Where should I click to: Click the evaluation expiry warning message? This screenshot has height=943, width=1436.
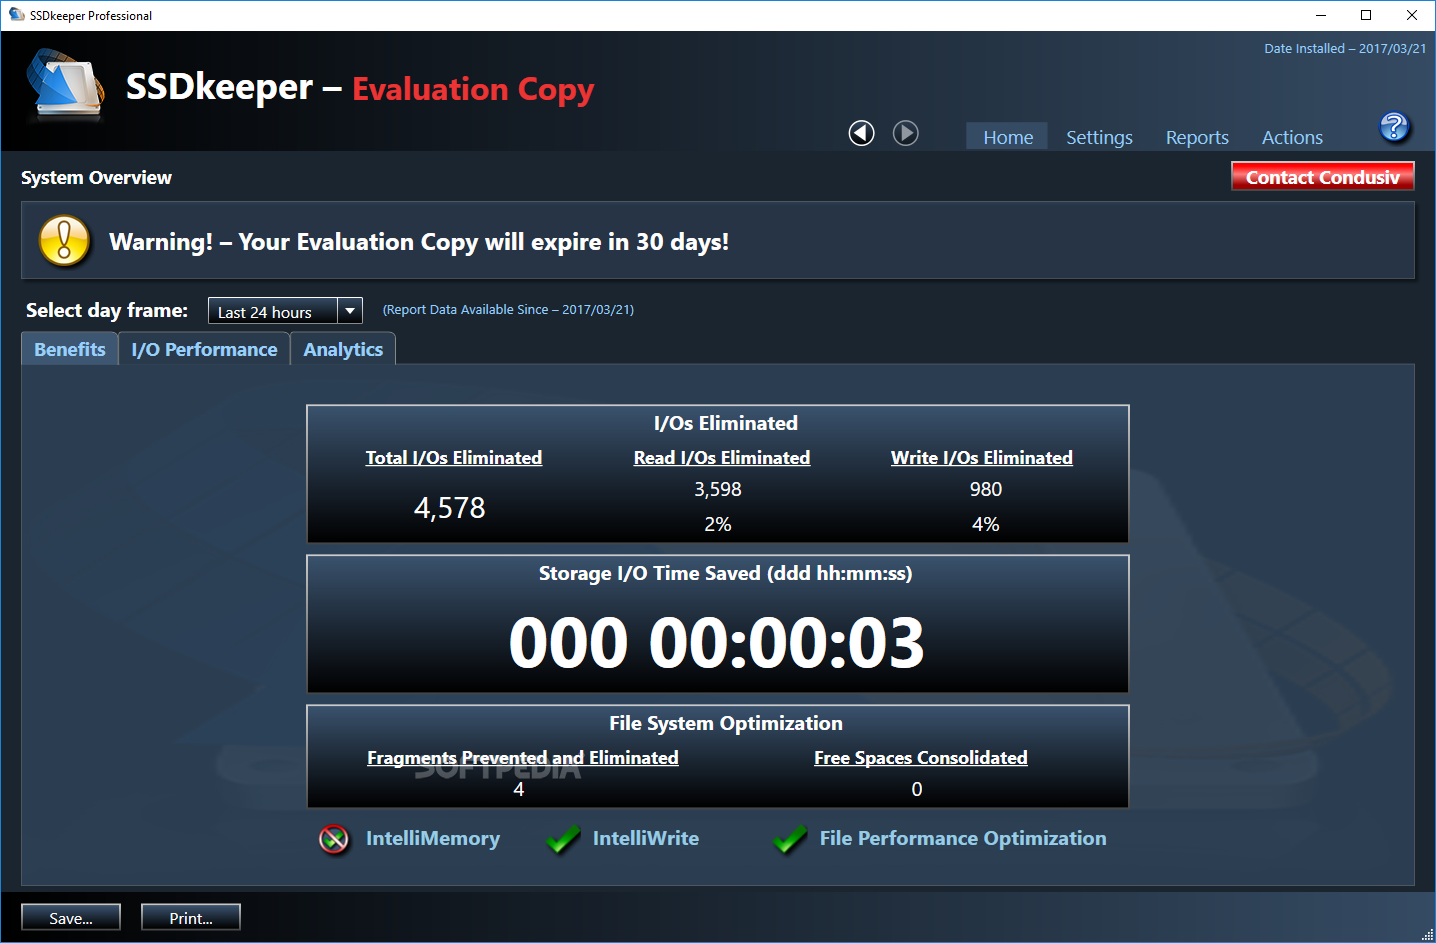[x=419, y=242]
